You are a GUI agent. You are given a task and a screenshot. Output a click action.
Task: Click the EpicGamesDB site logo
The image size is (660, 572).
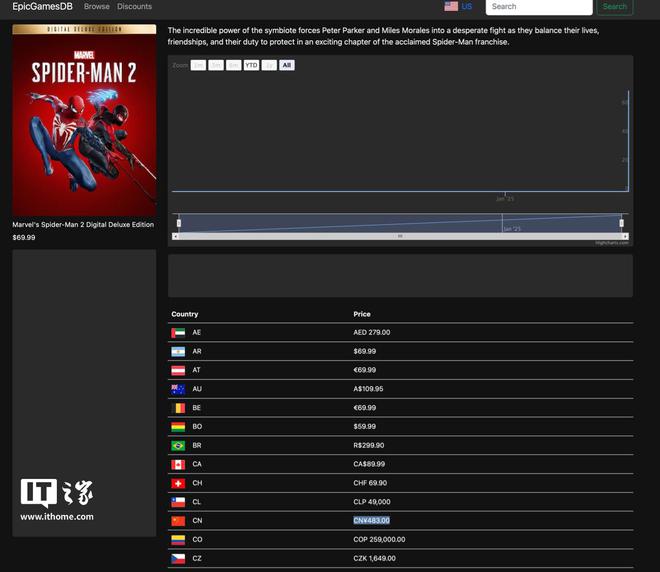click(x=42, y=7)
